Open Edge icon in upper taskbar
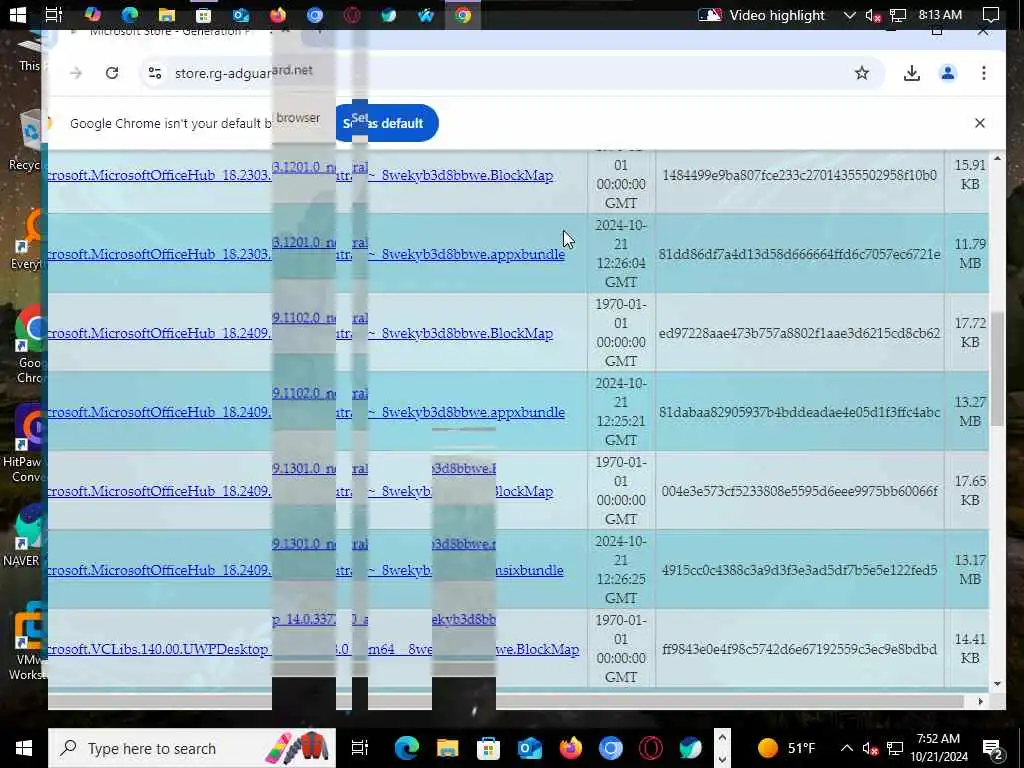 click(129, 14)
